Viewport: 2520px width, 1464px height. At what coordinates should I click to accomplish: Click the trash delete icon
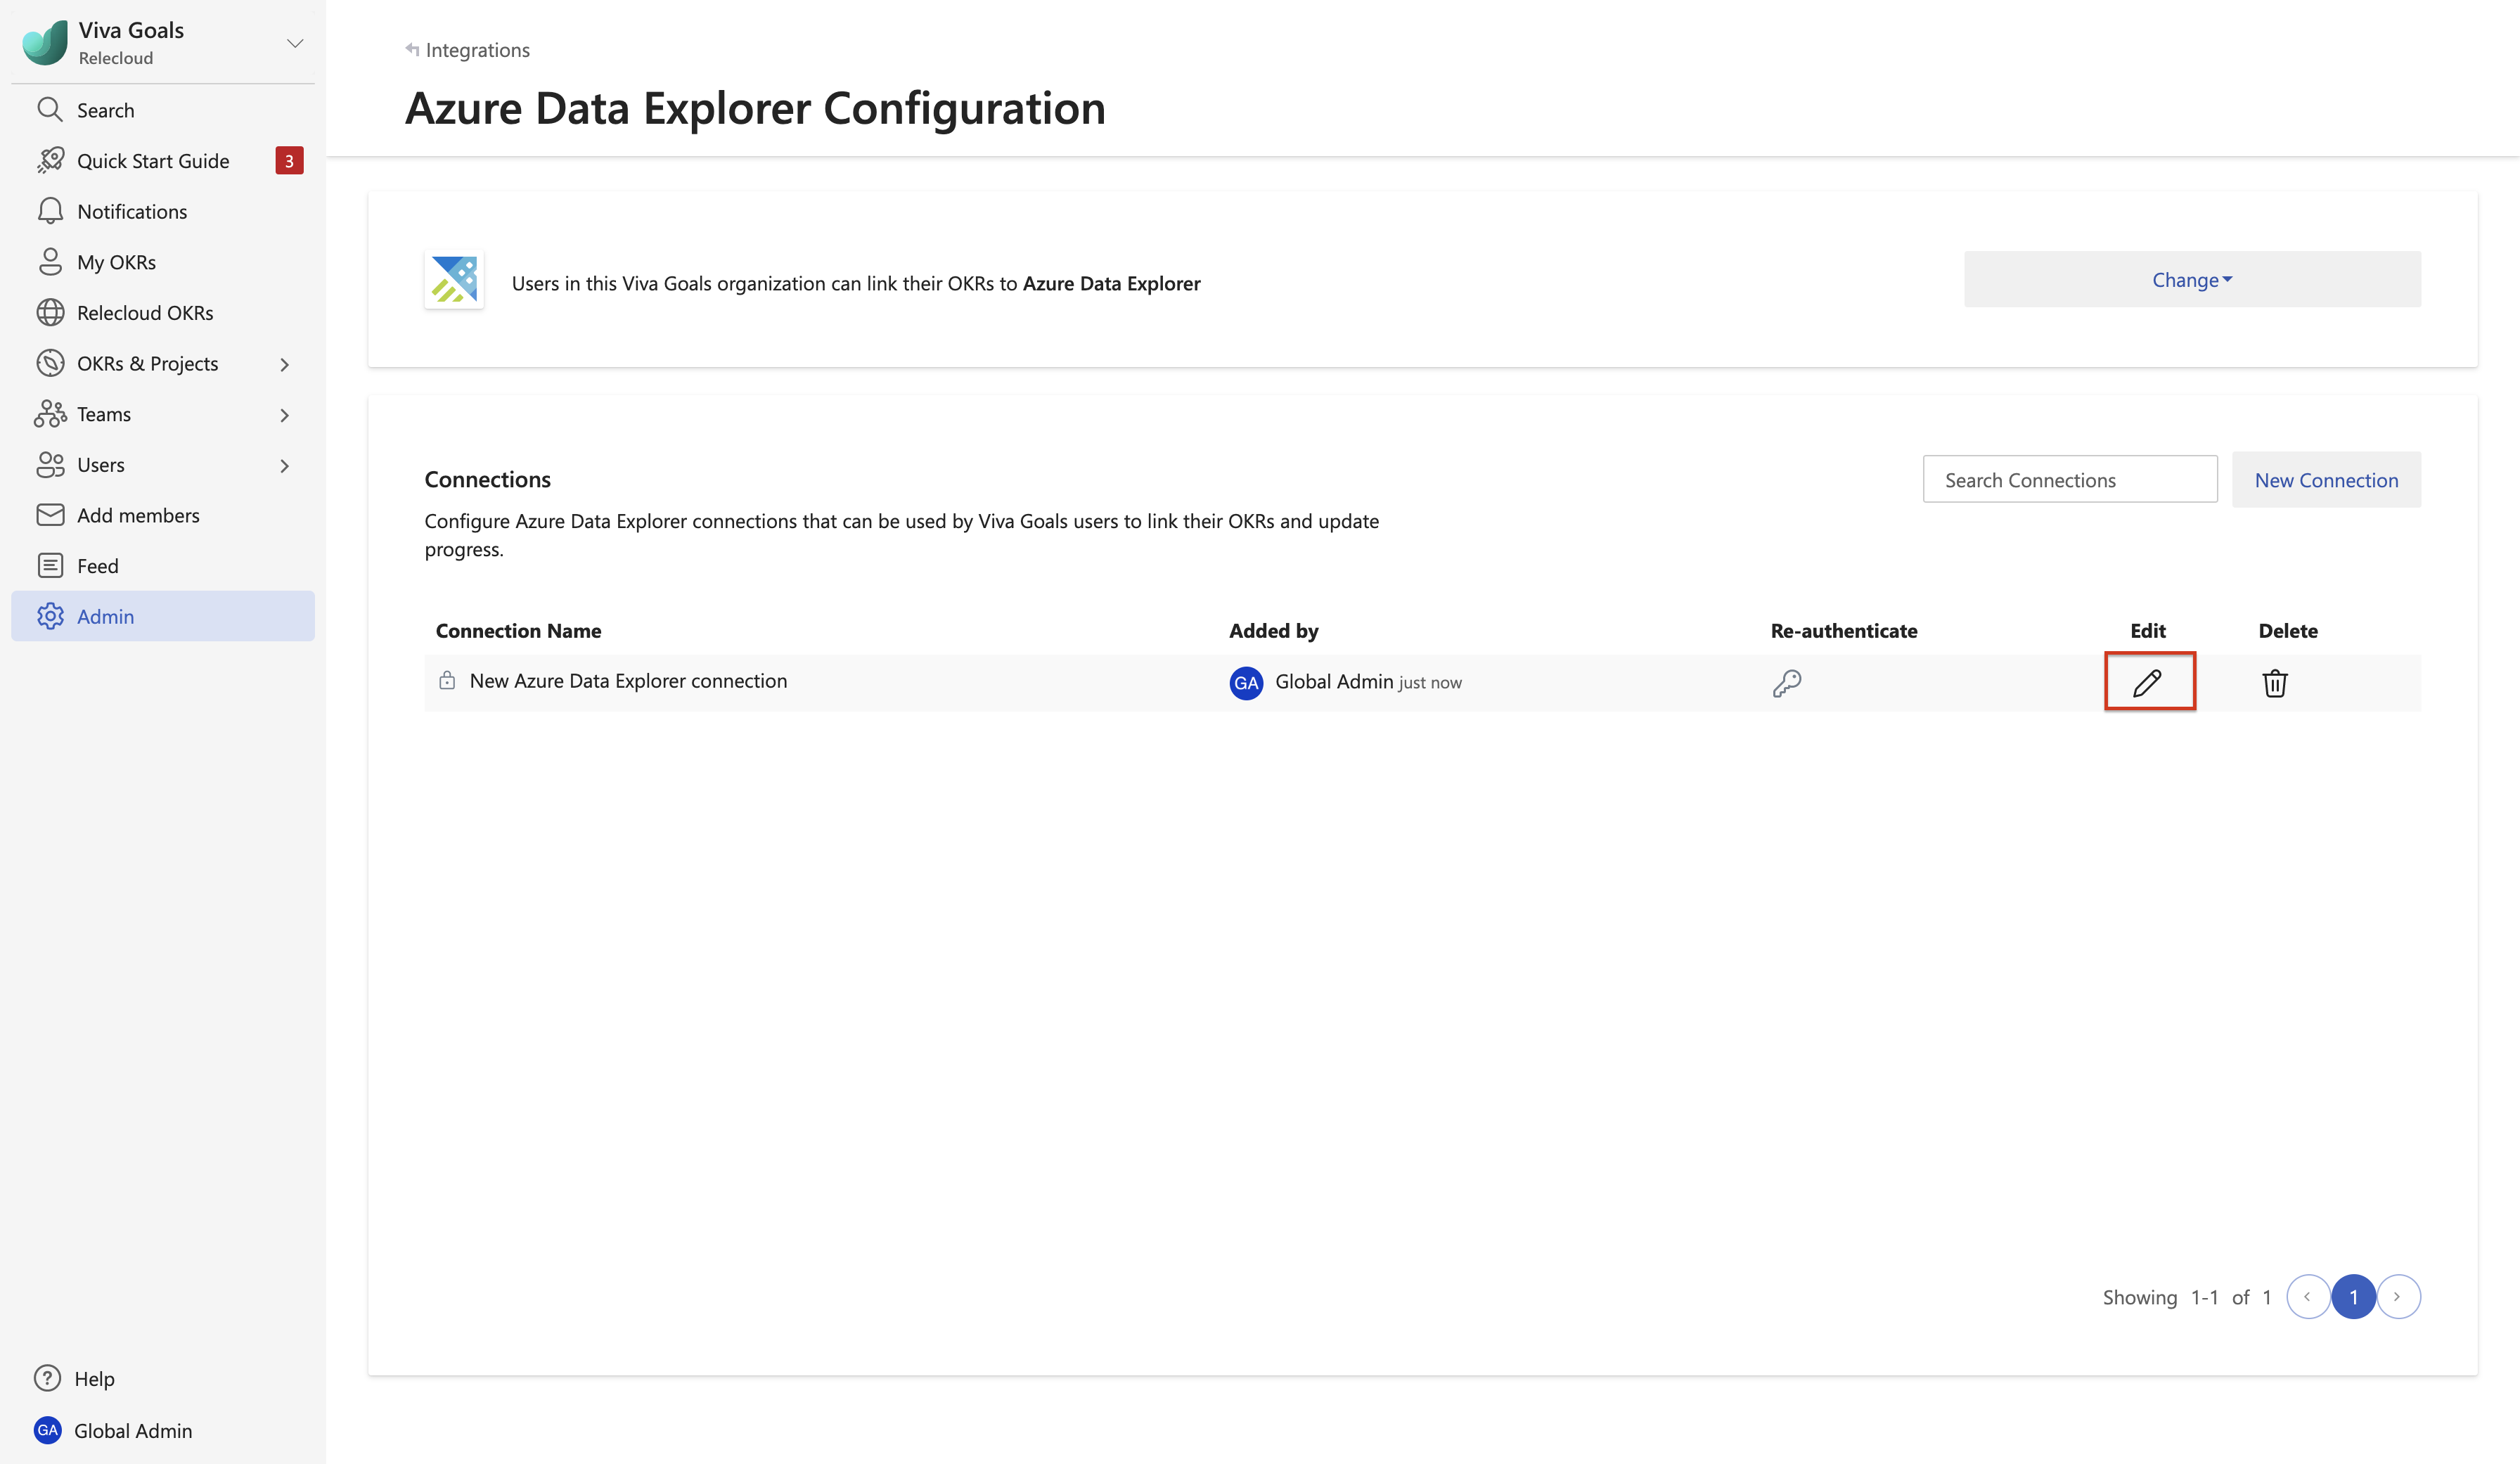(2274, 683)
